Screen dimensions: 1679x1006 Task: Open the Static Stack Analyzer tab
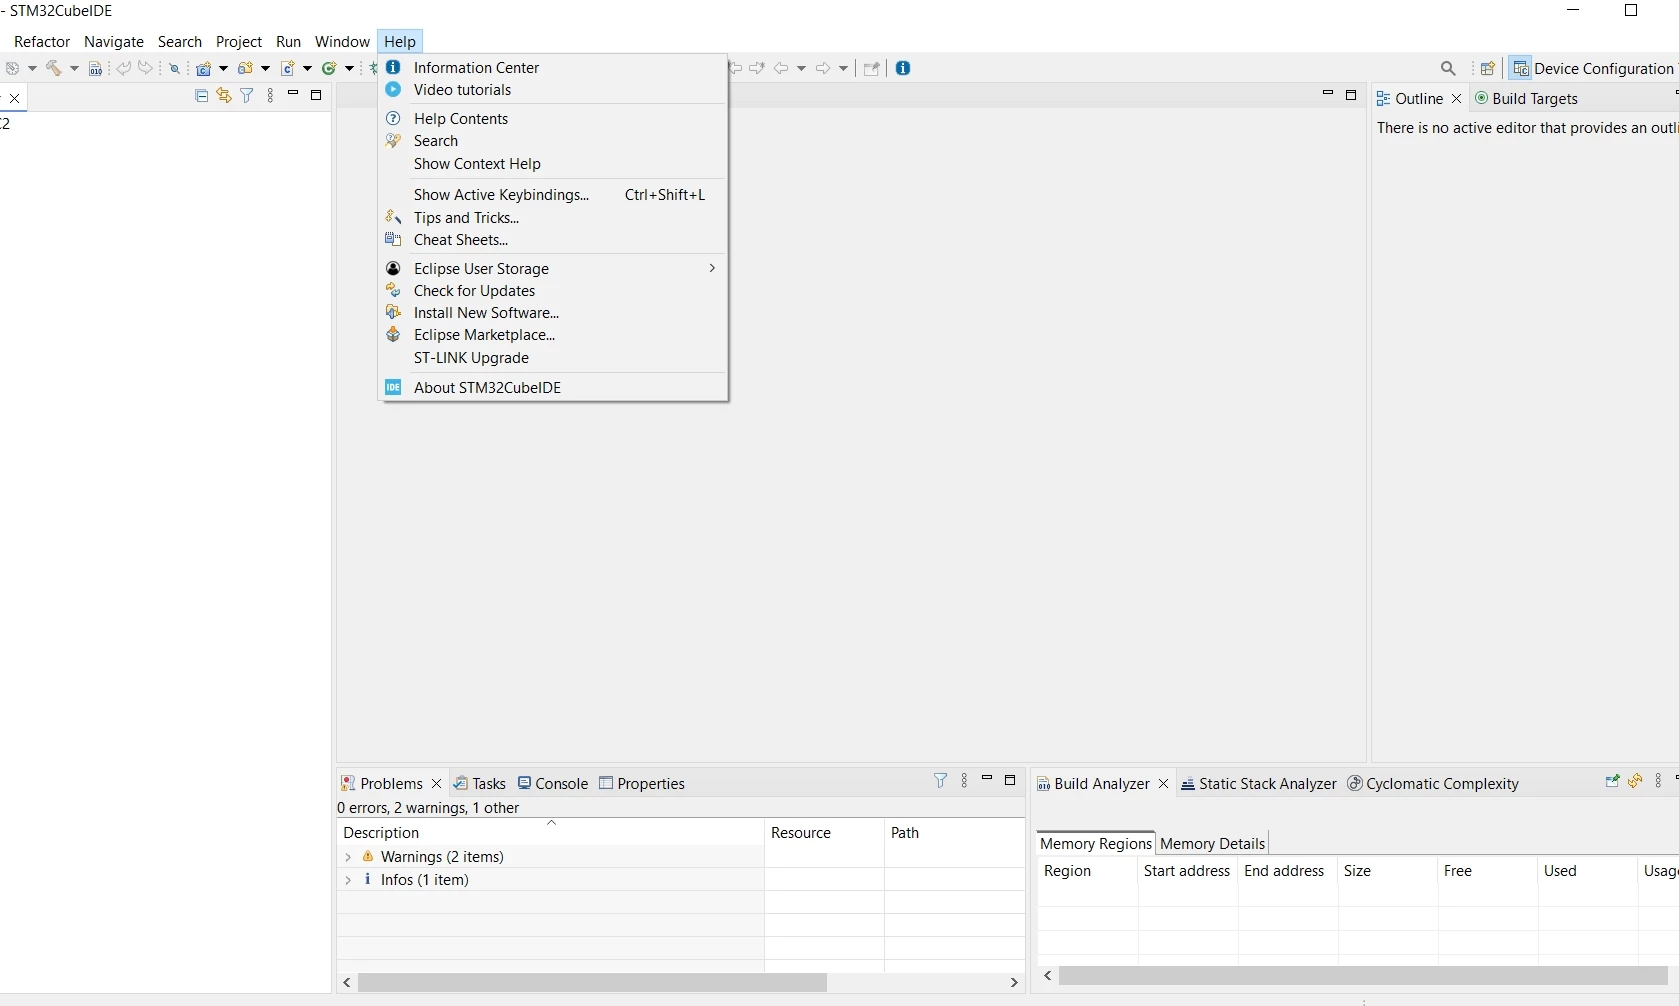(x=1259, y=784)
